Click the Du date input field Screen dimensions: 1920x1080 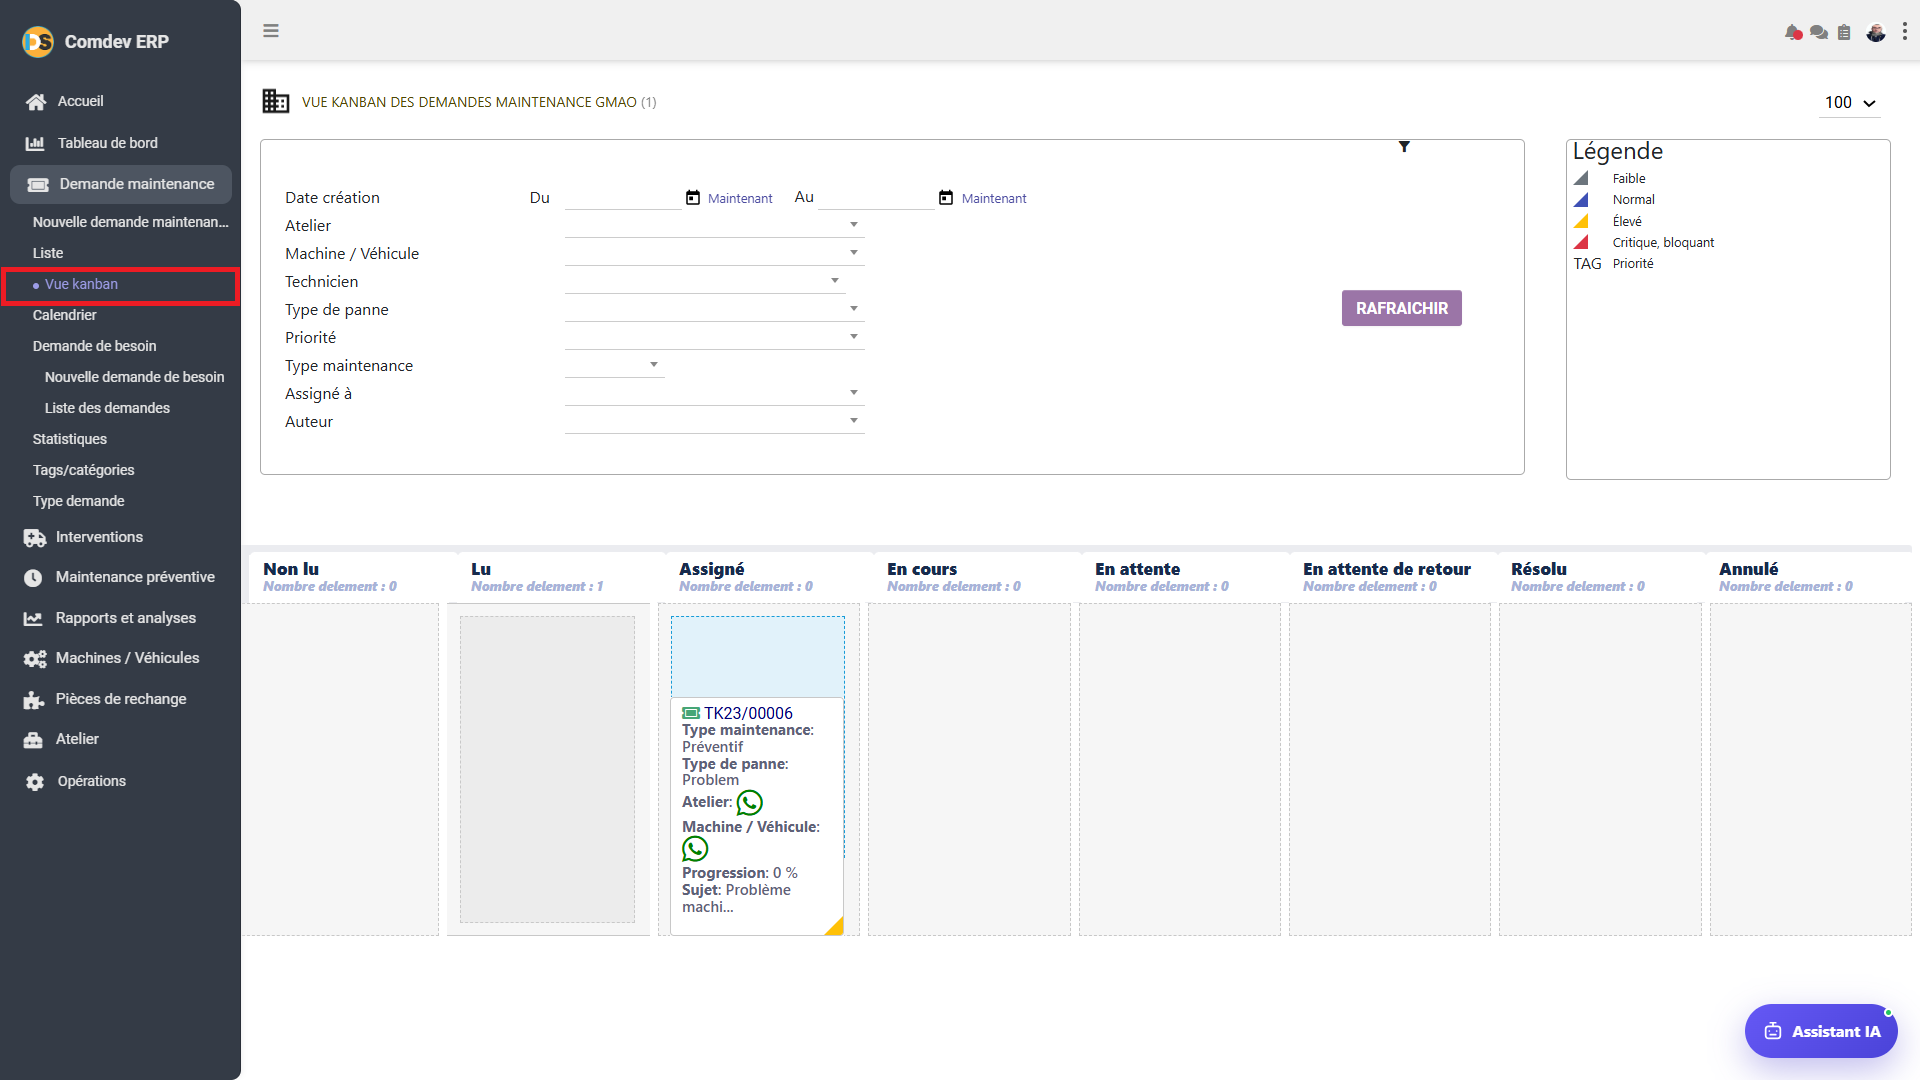(623, 198)
